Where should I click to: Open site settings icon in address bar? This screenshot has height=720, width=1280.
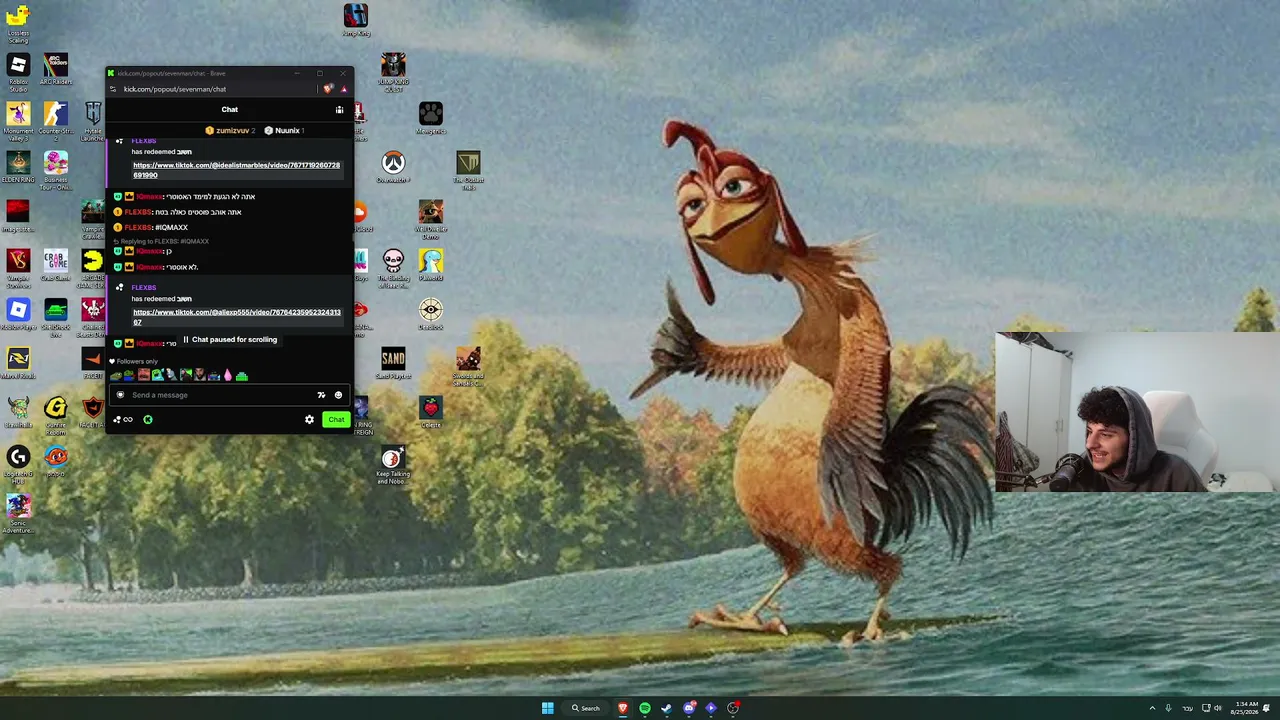coord(113,89)
